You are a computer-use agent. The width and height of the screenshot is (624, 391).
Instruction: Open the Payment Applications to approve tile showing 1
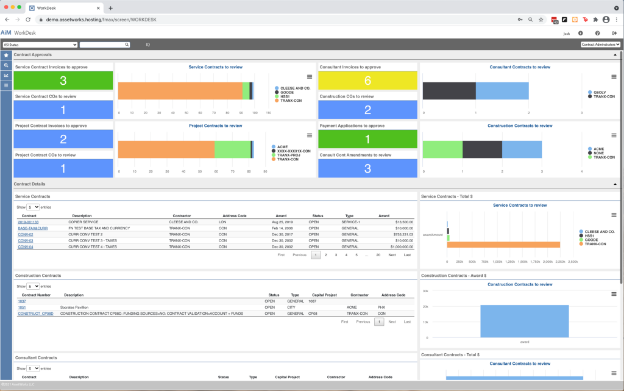[x=368, y=139]
